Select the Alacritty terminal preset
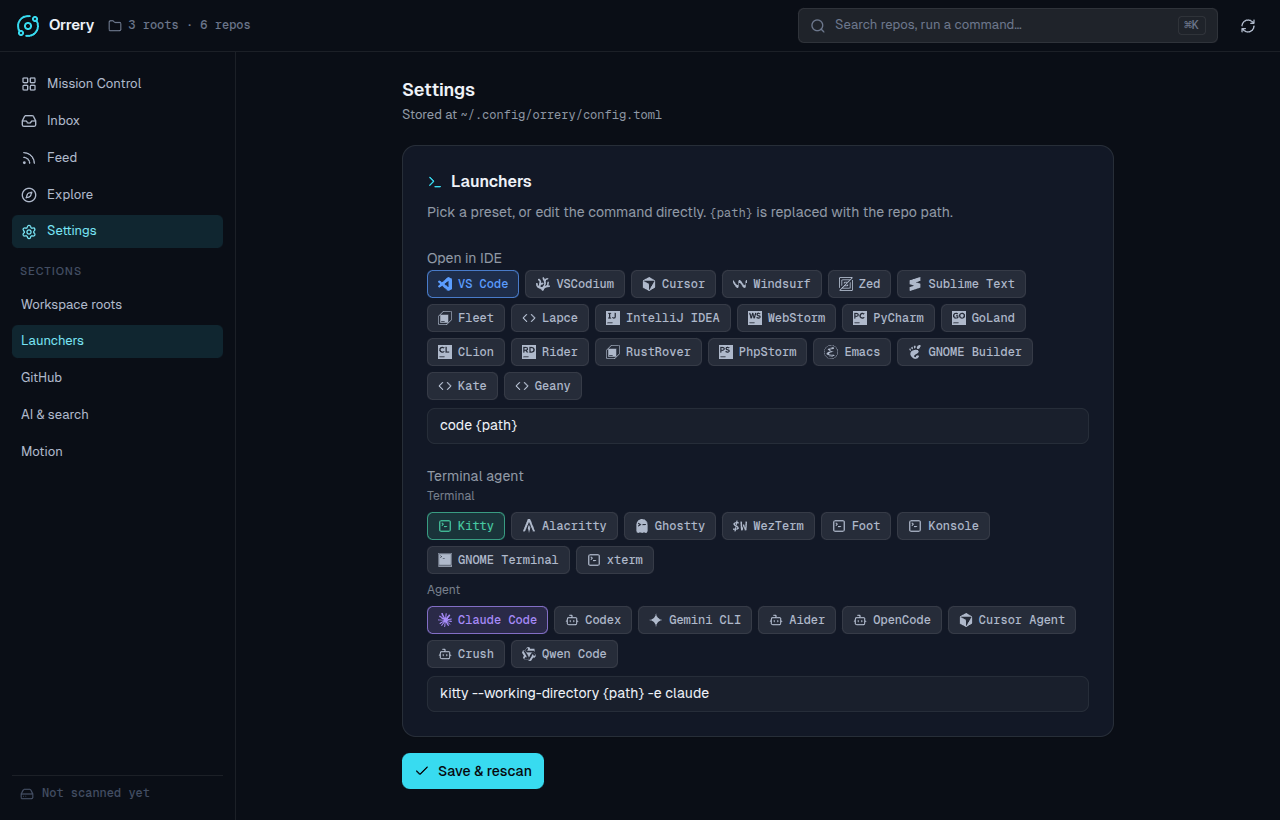 click(x=564, y=526)
